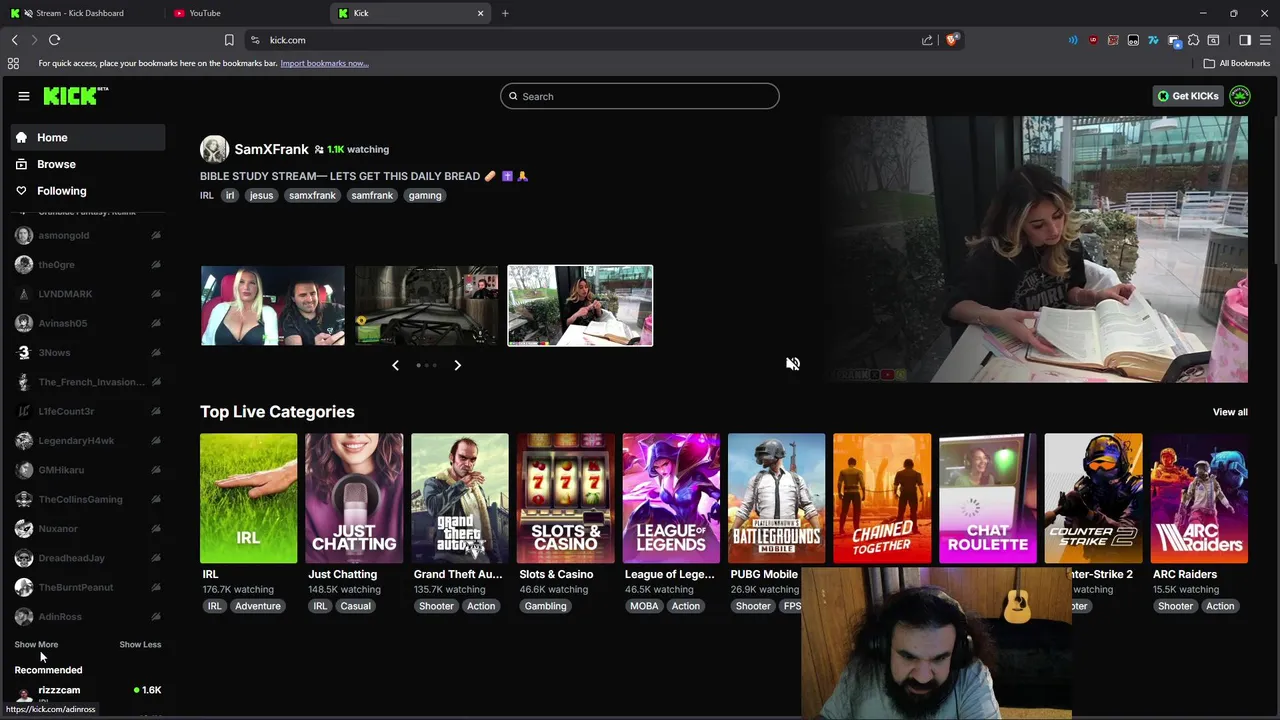This screenshot has height=720, width=1280.
Task: Reload the page
Action: click(54, 40)
